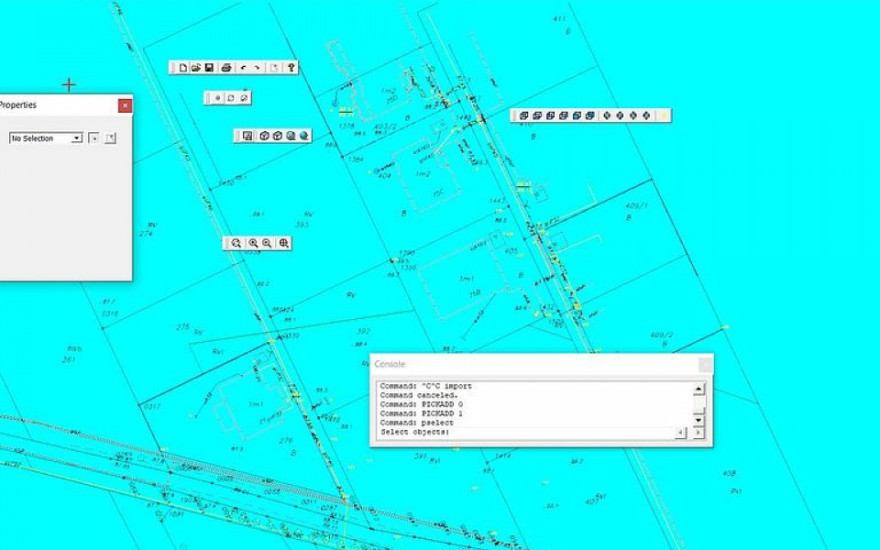The image size is (880, 550).
Task: Undo the last action
Action: pyautogui.click(x=243, y=68)
